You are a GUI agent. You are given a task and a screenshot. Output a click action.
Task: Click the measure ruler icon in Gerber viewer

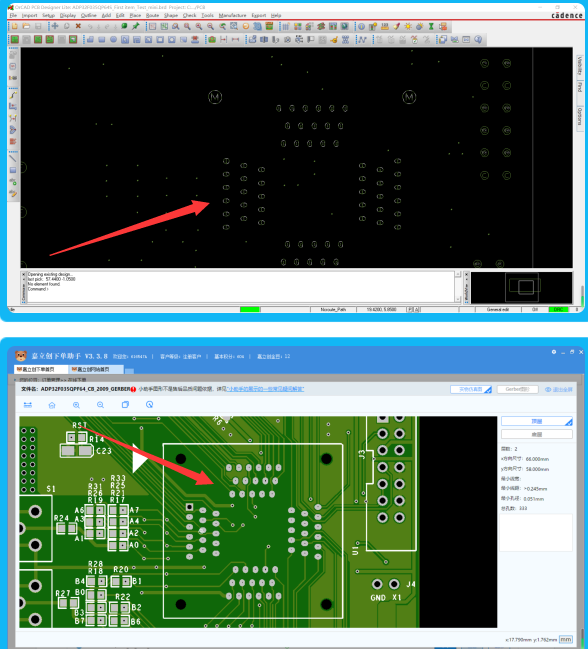tap(28, 405)
